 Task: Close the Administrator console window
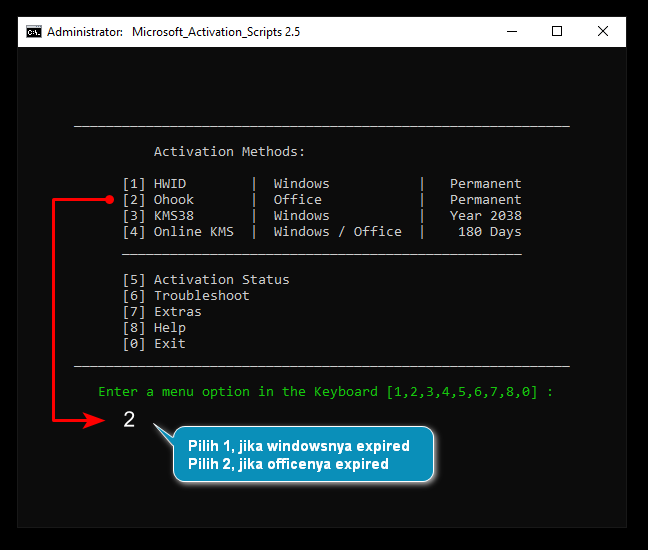603,31
